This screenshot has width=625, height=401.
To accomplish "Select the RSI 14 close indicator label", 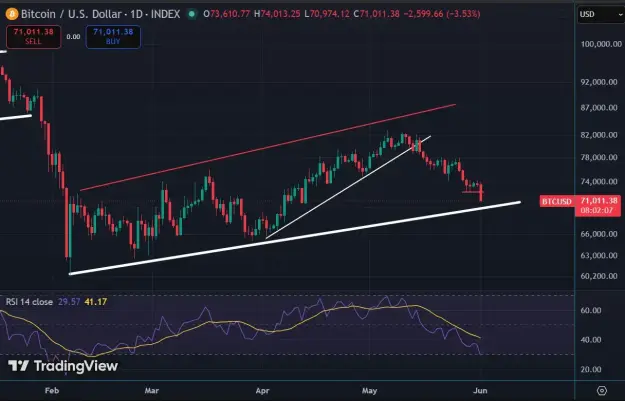I will coord(29,302).
